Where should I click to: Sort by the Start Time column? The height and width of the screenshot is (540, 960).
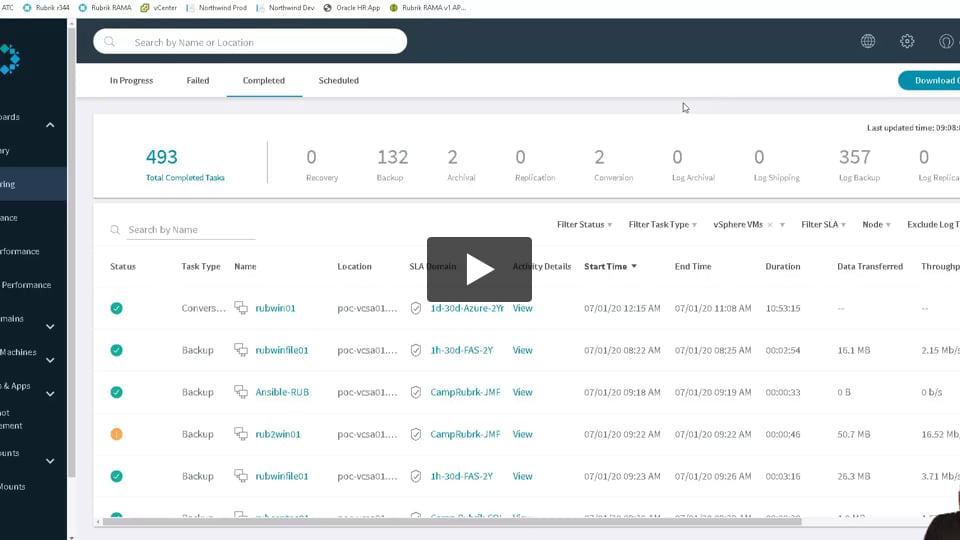point(610,266)
